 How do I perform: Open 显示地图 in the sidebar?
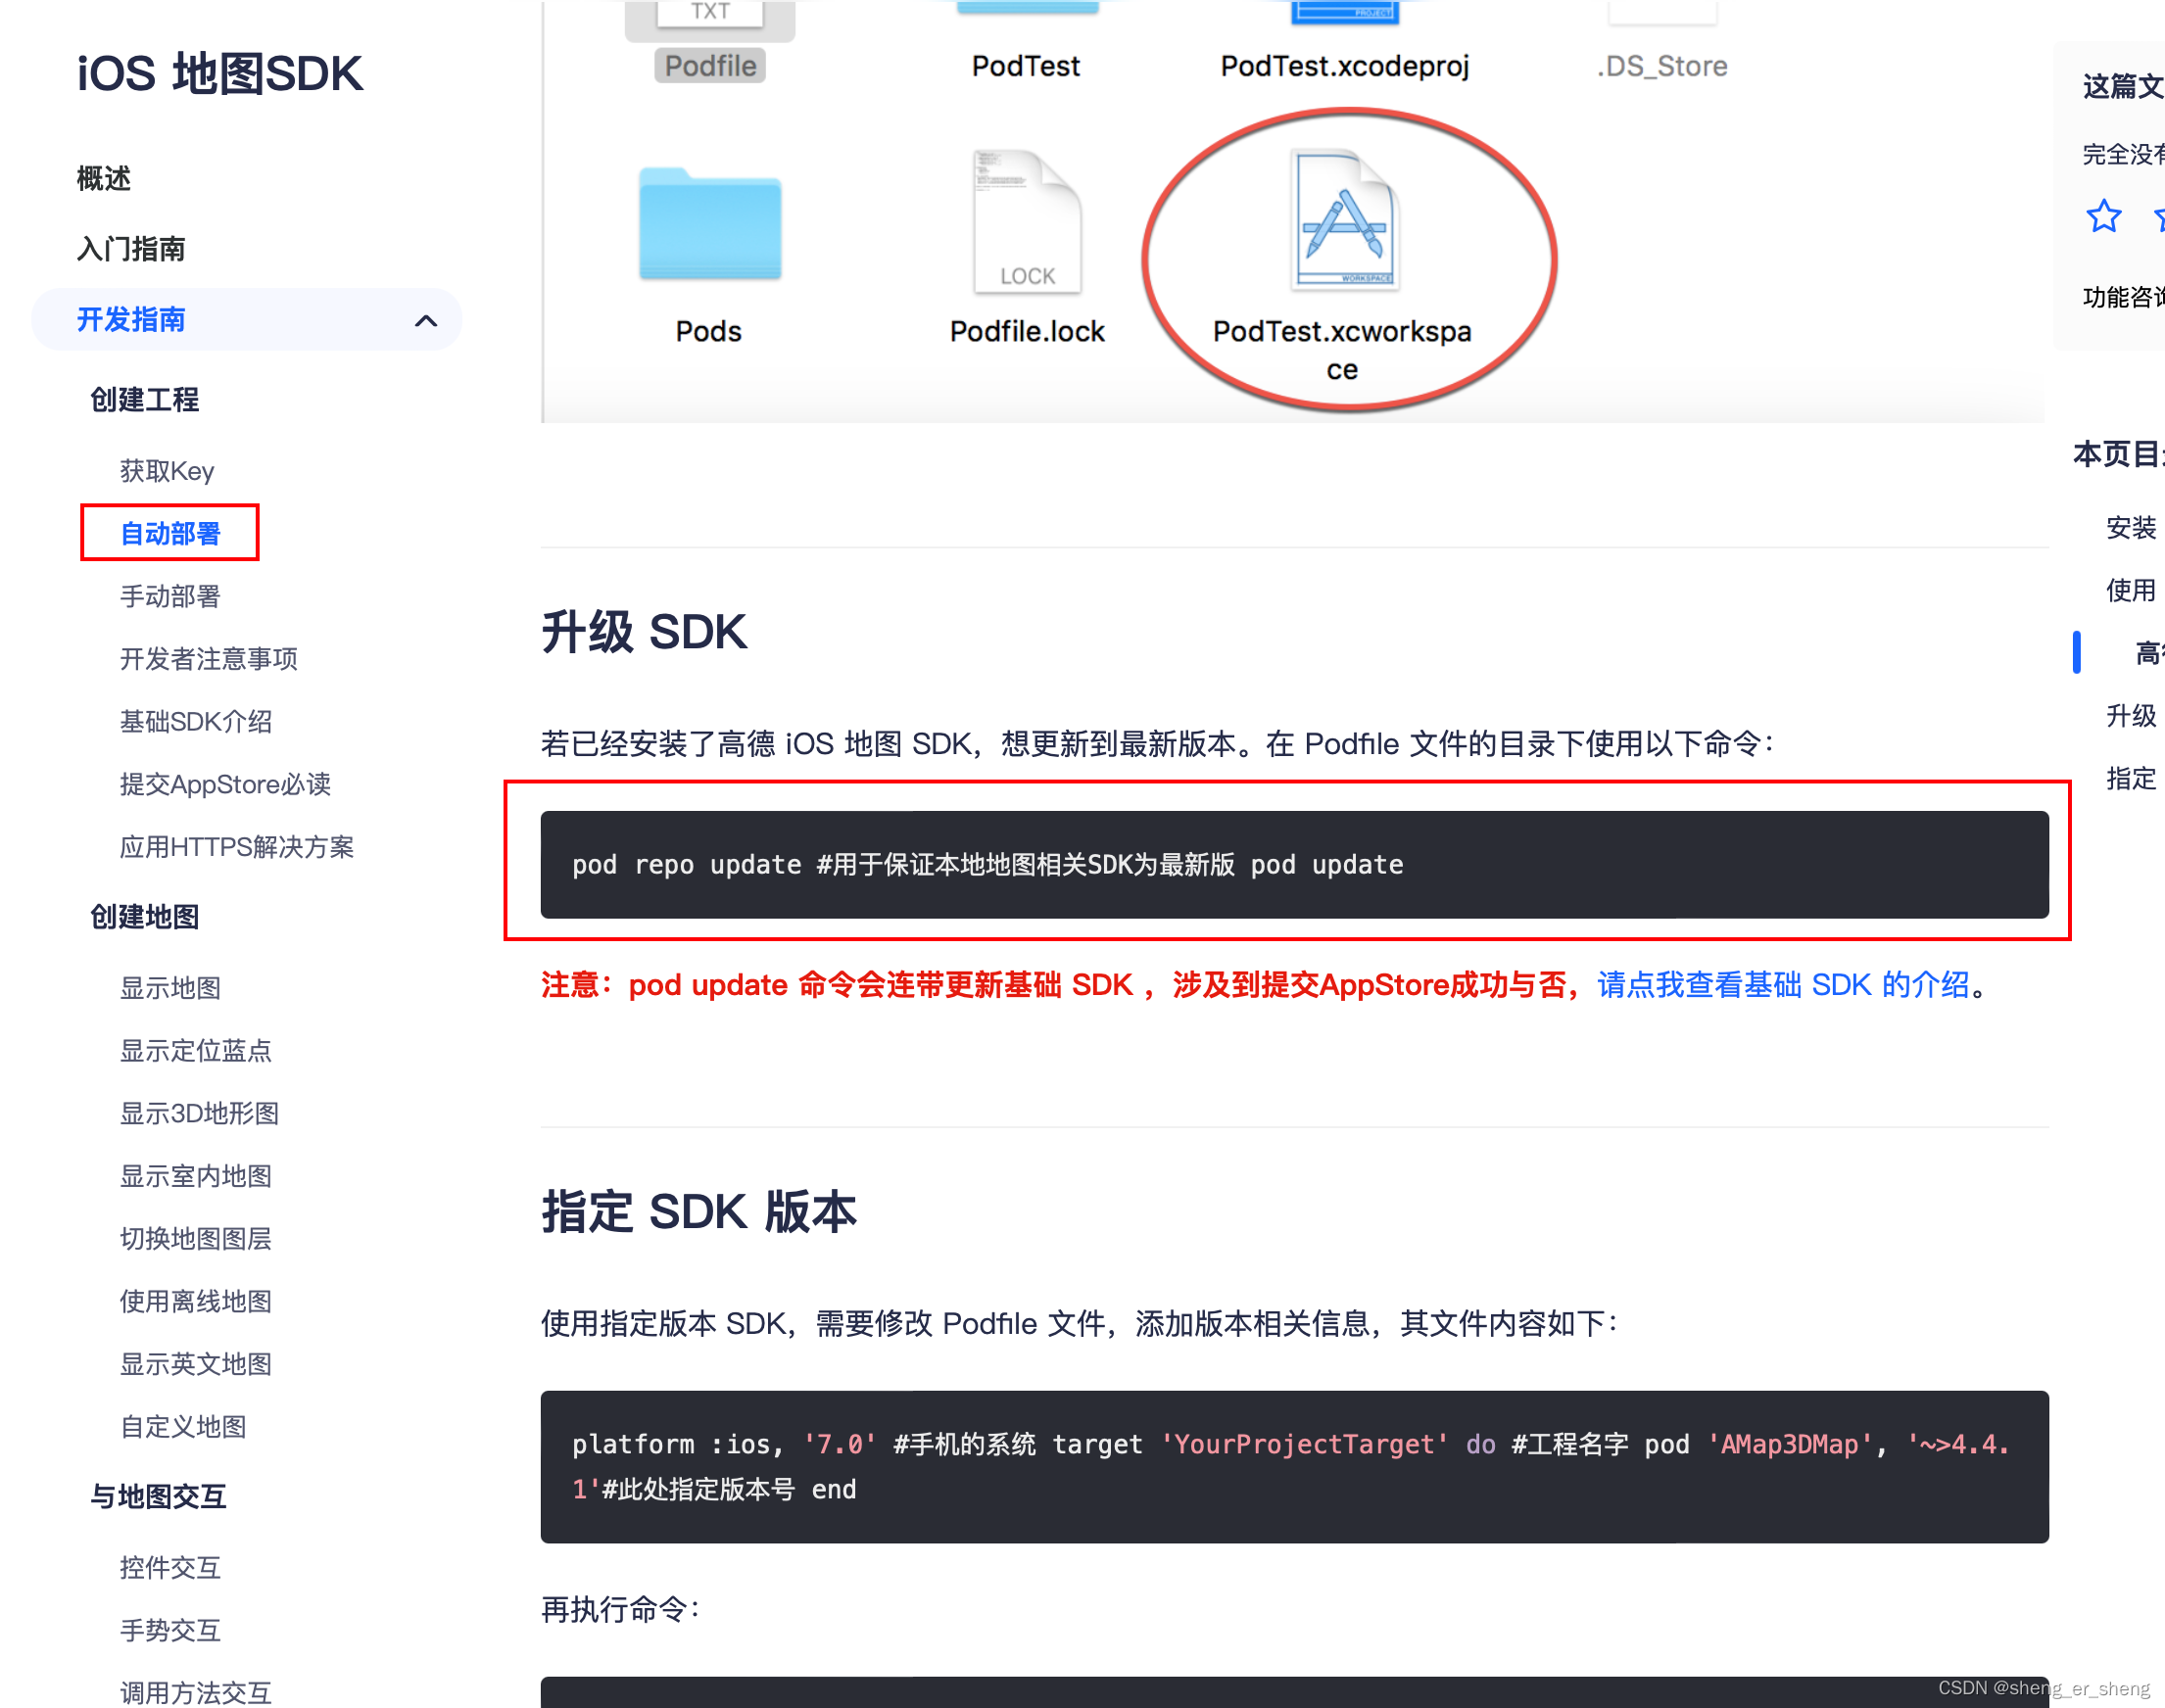tap(170, 988)
